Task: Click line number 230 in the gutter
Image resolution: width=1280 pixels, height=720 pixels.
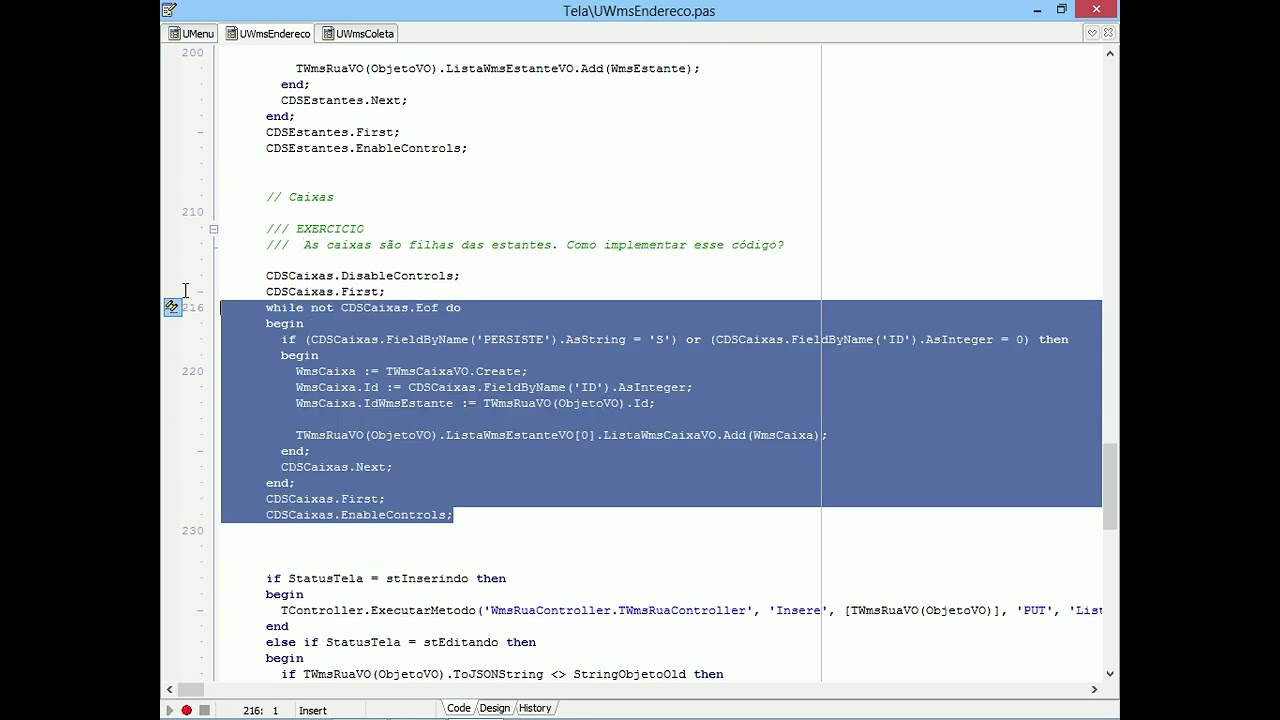Action: pos(192,530)
